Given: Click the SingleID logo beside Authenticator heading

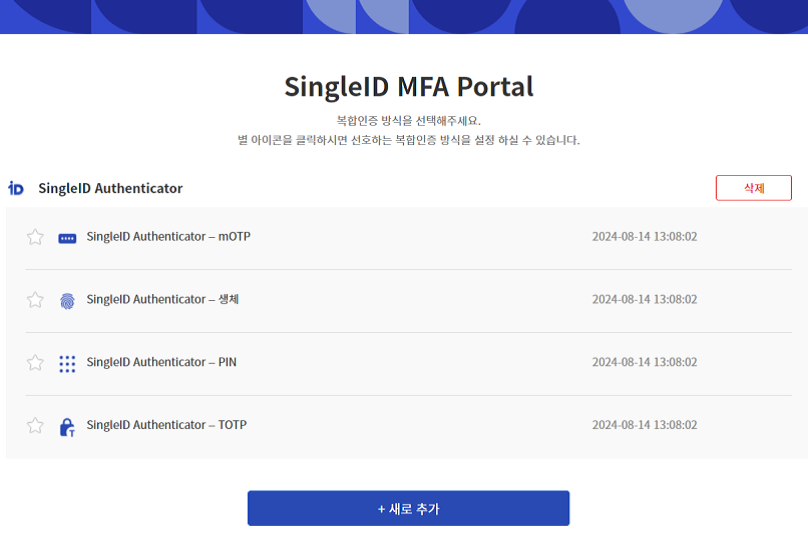Looking at the screenshot, I should pyautogui.click(x=16, y=188).
